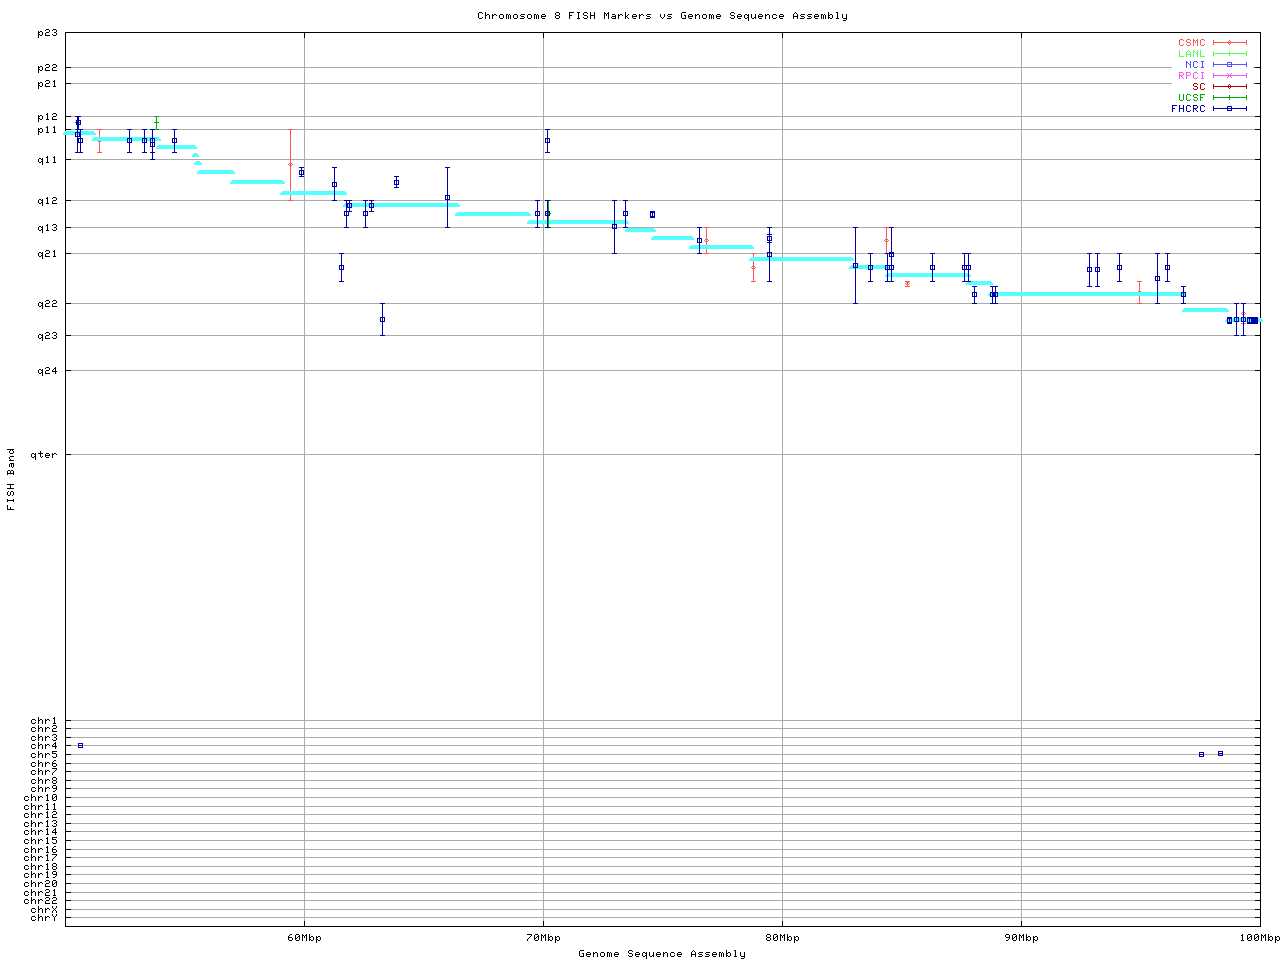
Task: Click the FHCRC legend marker sample
Action: [x=1229, y=108]
